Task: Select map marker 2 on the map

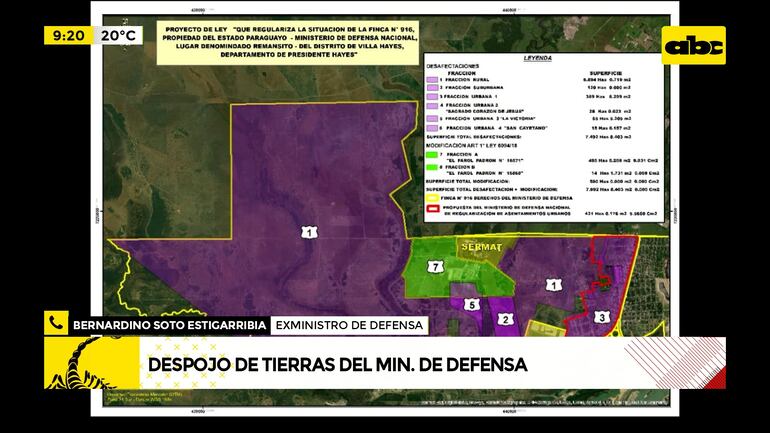Action: (507, 319)
